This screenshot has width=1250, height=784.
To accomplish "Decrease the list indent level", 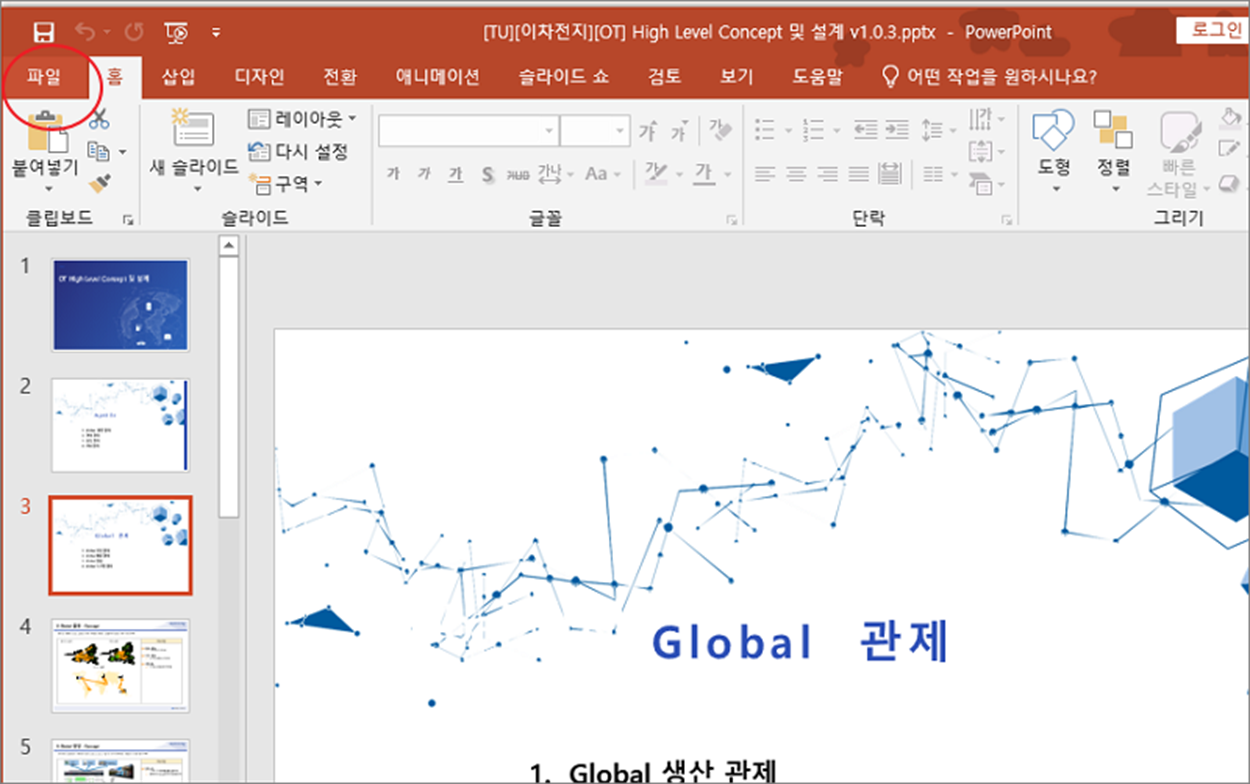I will click(x=865, y=129).
